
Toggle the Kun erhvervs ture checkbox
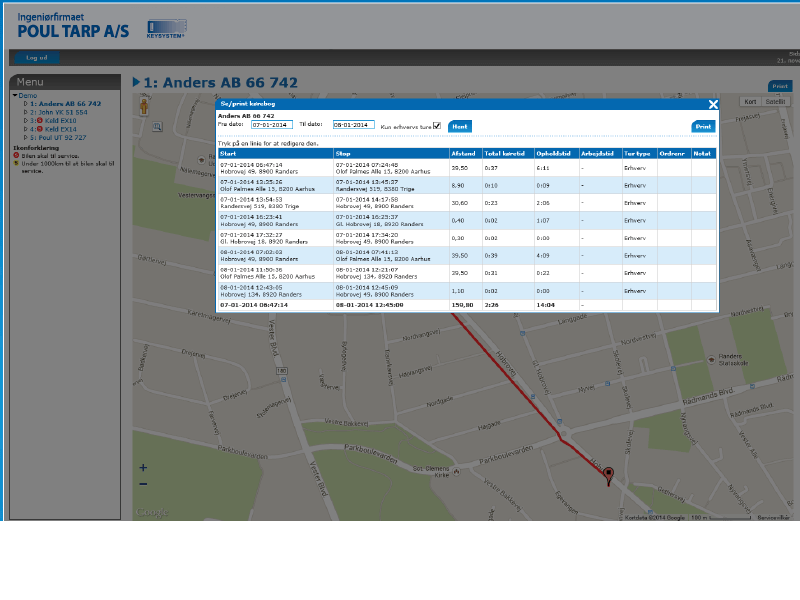click(437, 126)
